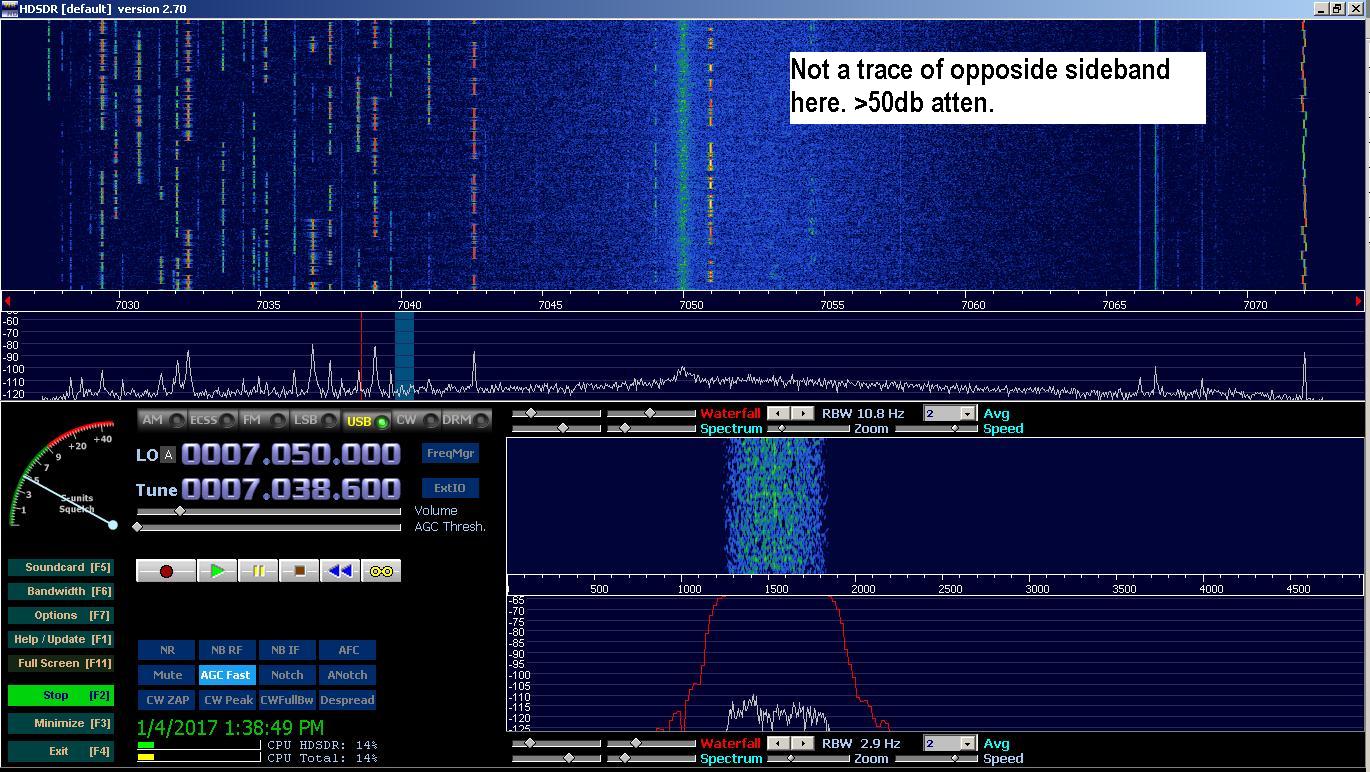Viewport: 1370px width, 772px height.
Task: Increase lower RBW with the right arrow
Action: click(x=802, y=743)
